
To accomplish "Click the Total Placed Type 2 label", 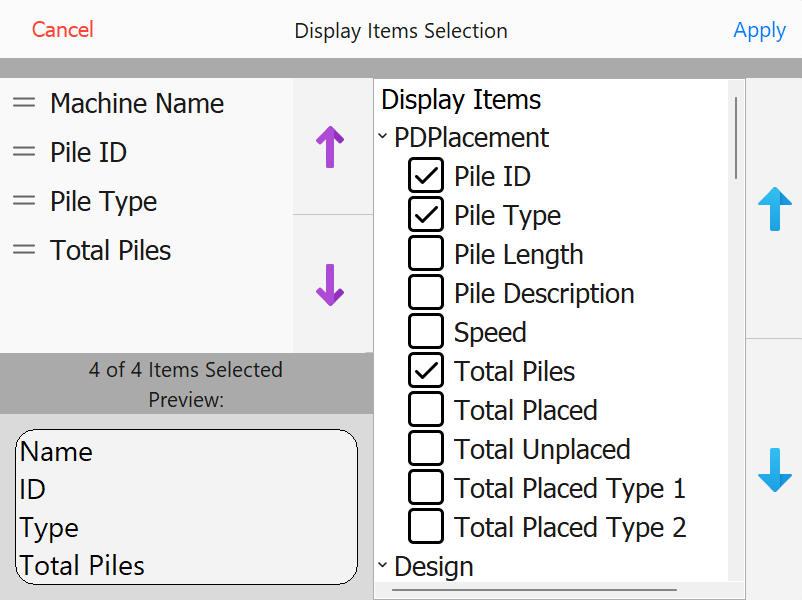I will (x=570, y=527).
